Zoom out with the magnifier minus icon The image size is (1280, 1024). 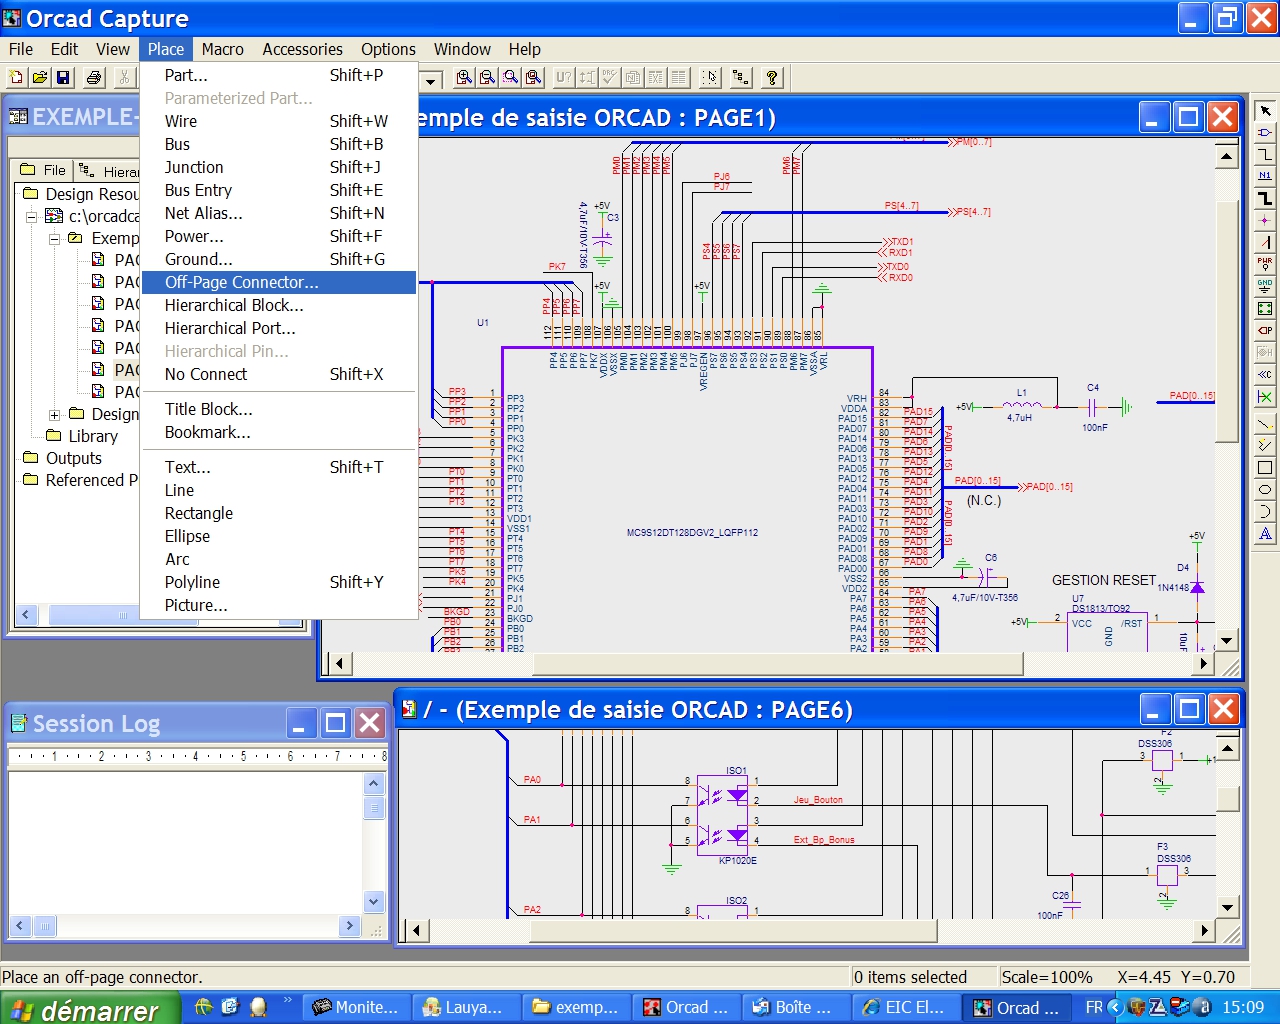pyautogui.click(x=487, y=77)
